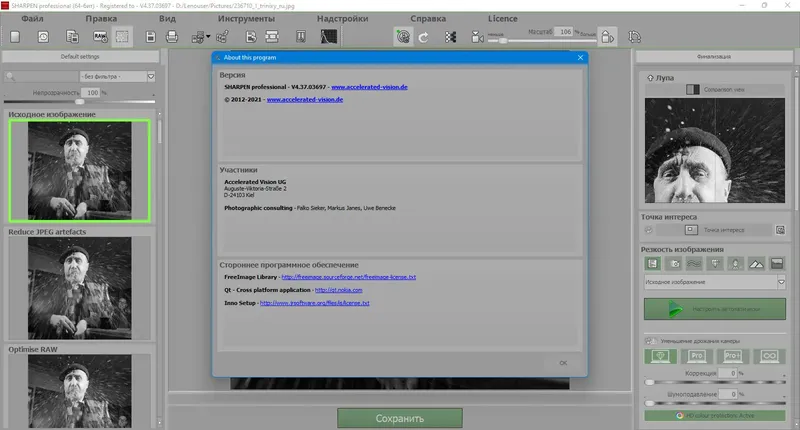Select the first film-frame sharpness category icon
The width and height of the screenshot is (800, 430).
(653, 264)
